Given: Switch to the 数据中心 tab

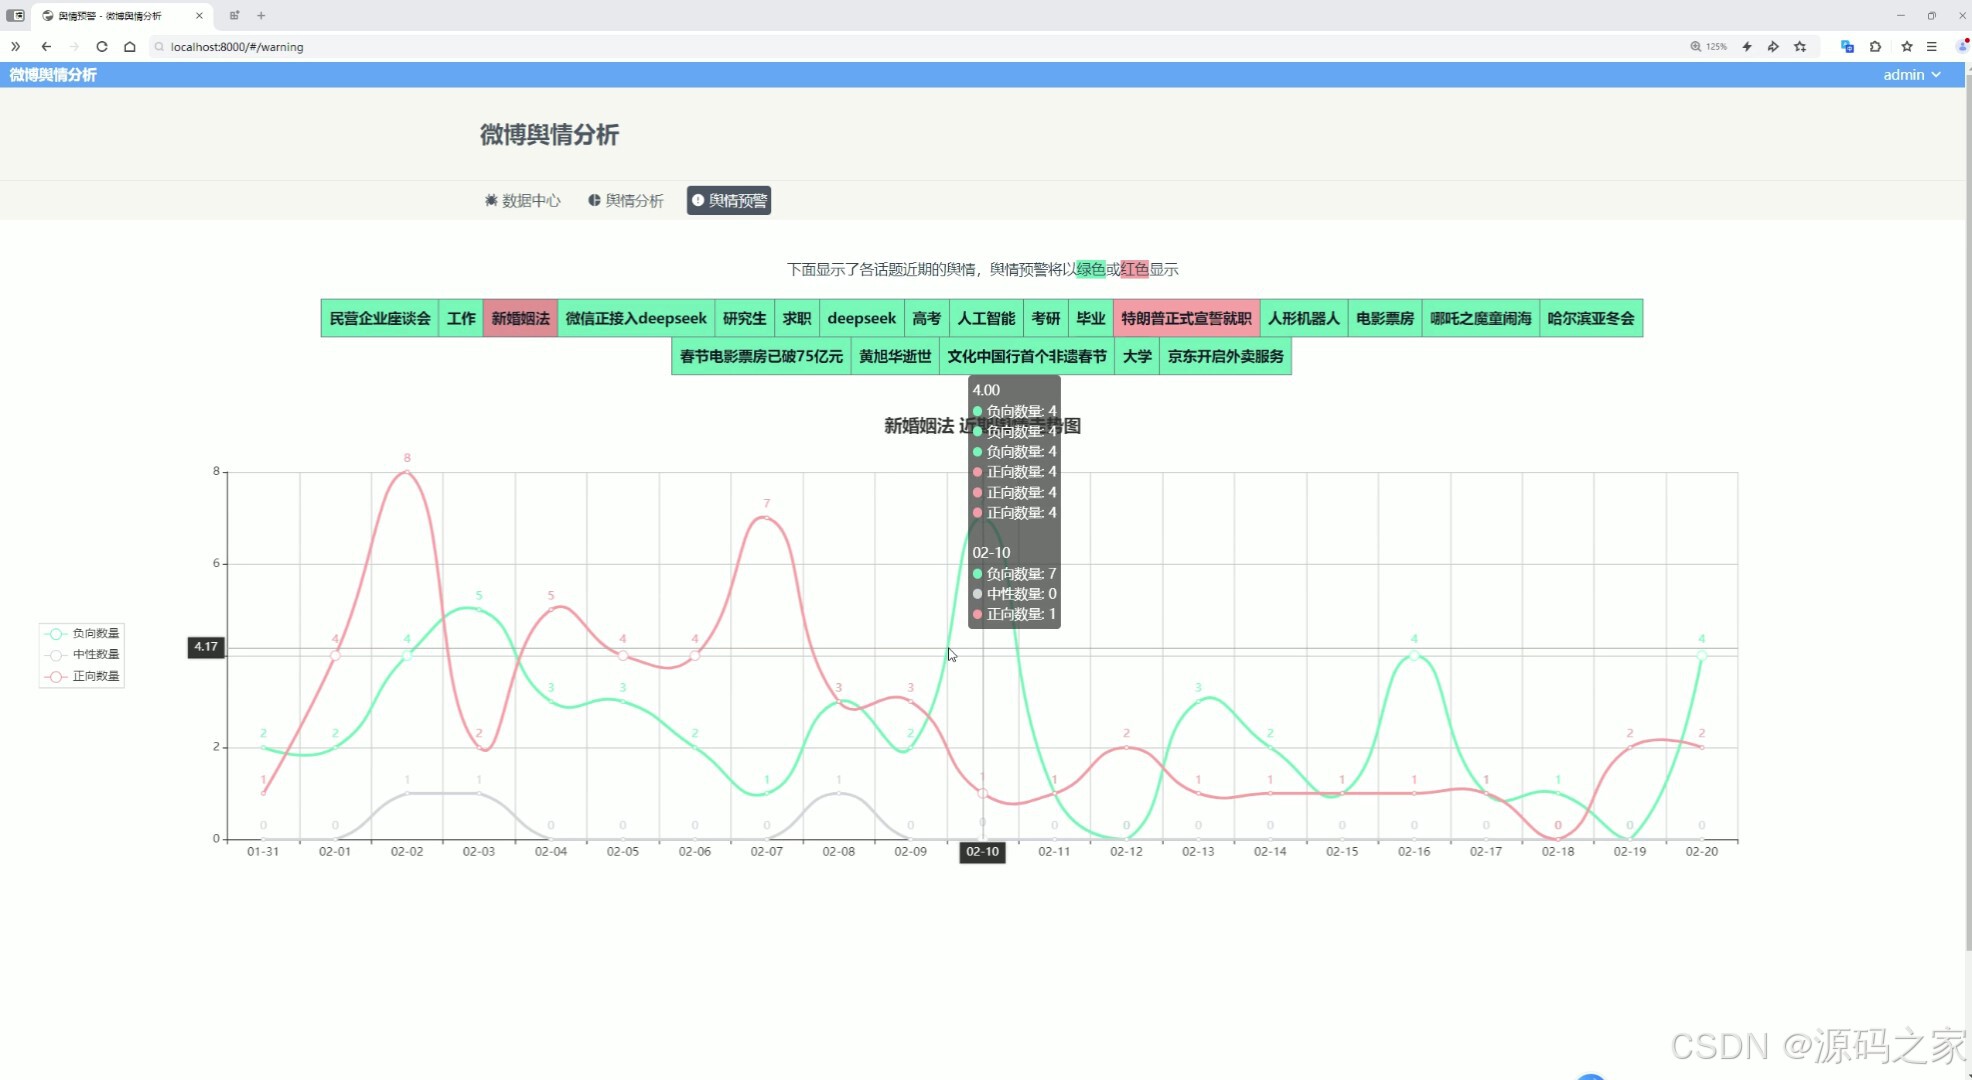Looking at the screenshot, I should [522, 200].
